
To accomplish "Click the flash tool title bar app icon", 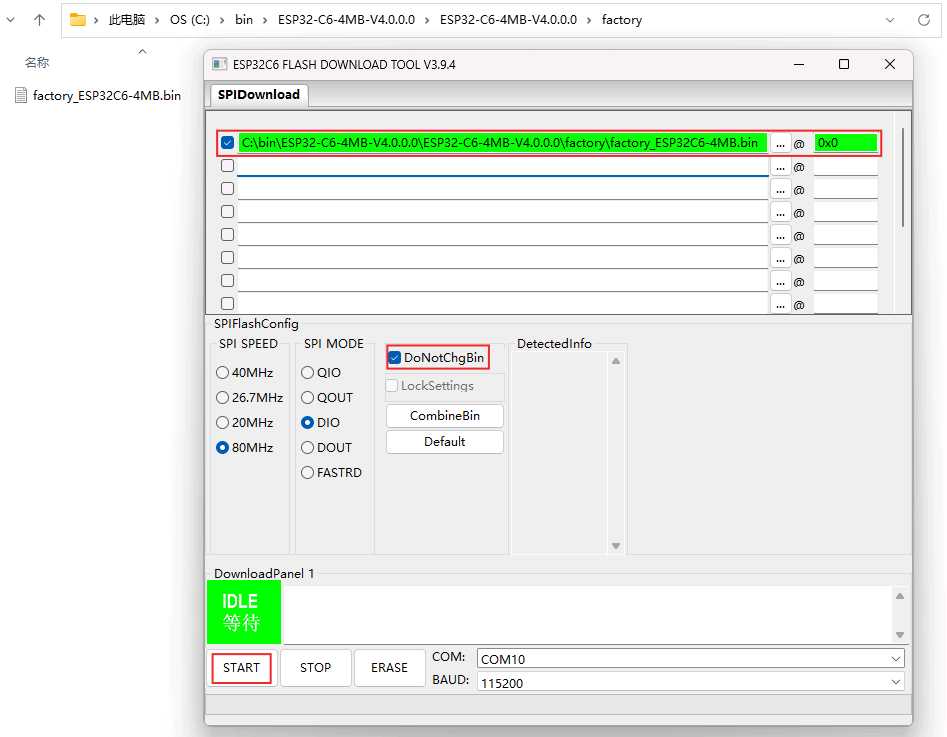I will pyautogui.click(x=219, y=64).
